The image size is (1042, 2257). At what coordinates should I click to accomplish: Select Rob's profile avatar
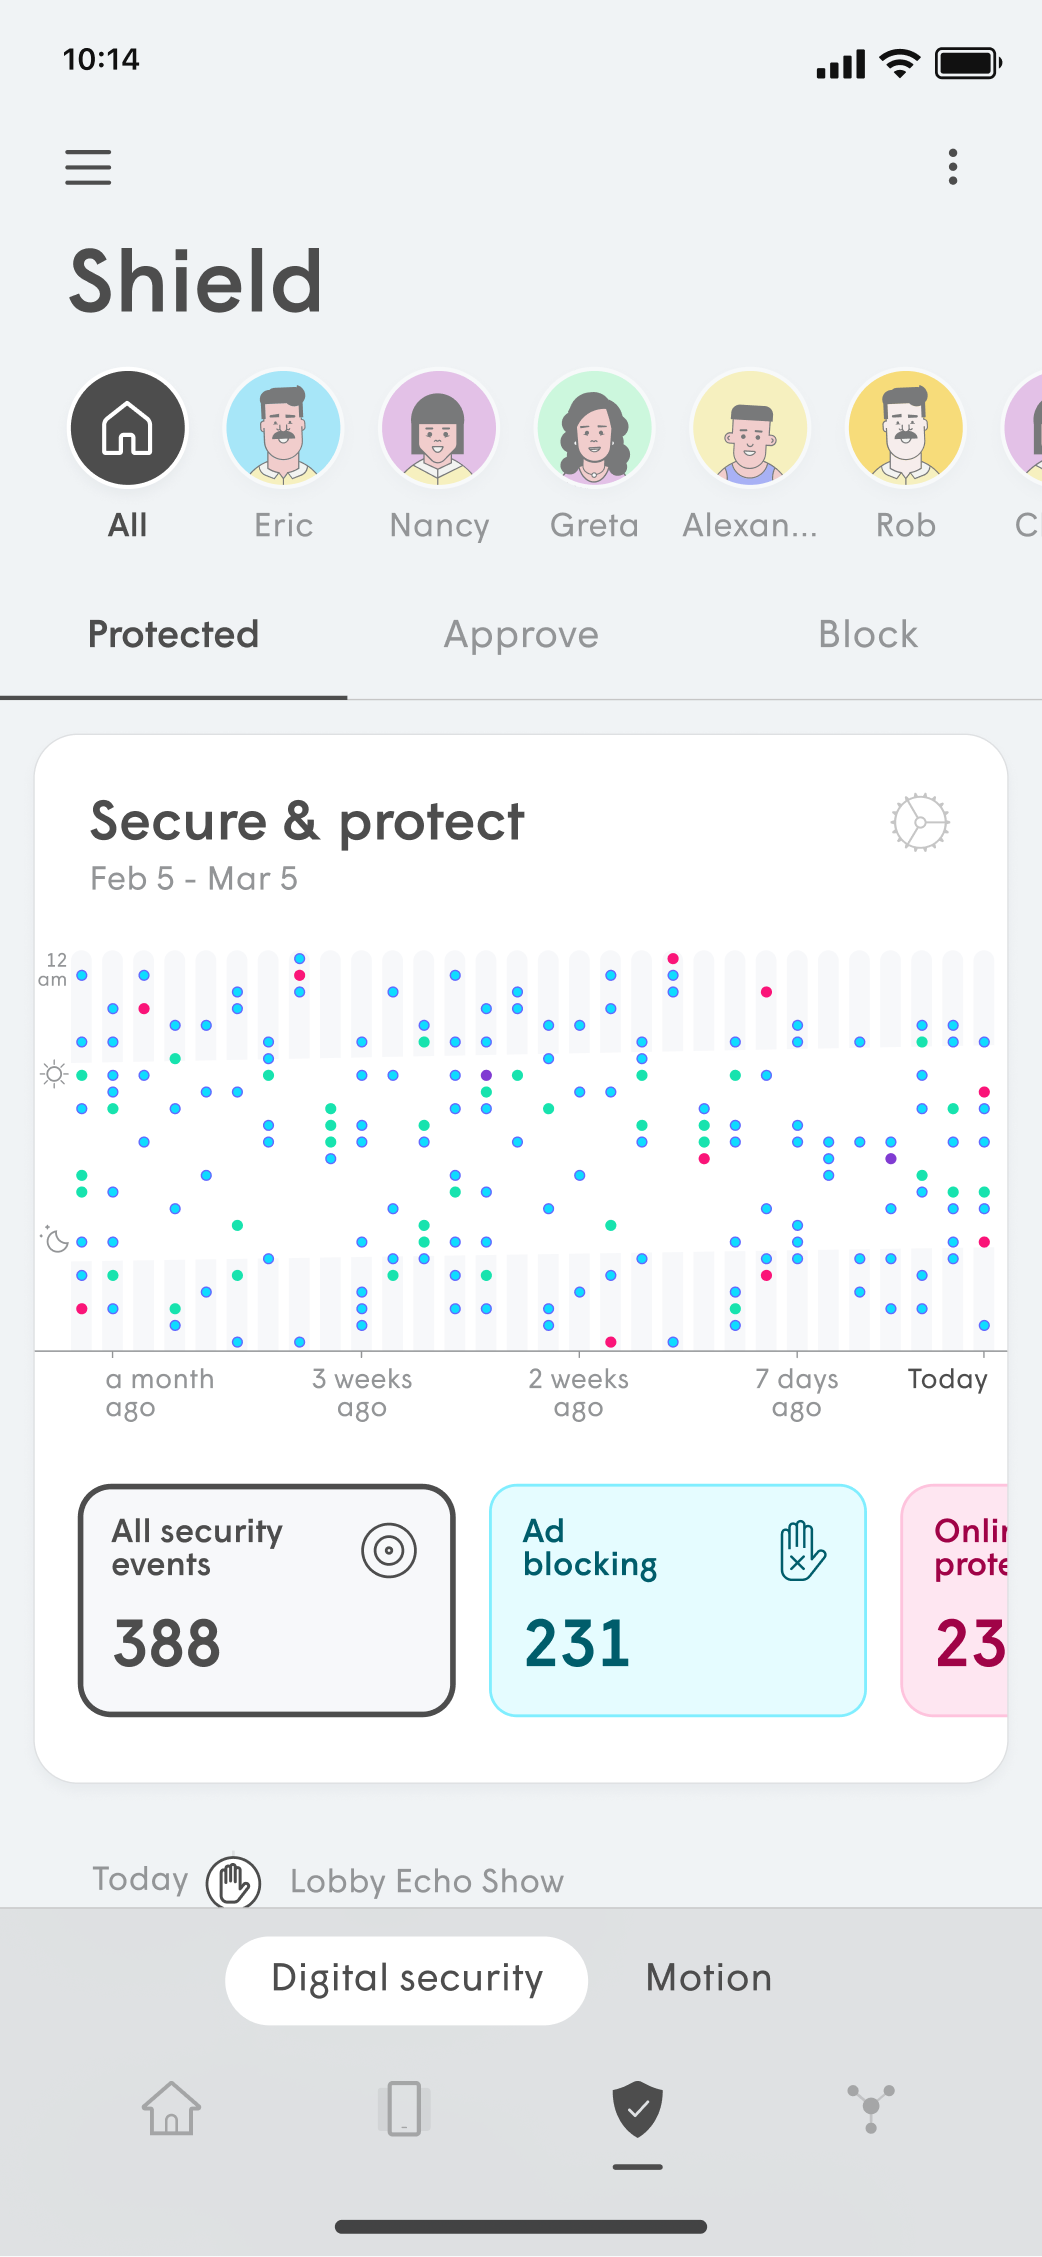pyautogui.click(x=906, y=429)
